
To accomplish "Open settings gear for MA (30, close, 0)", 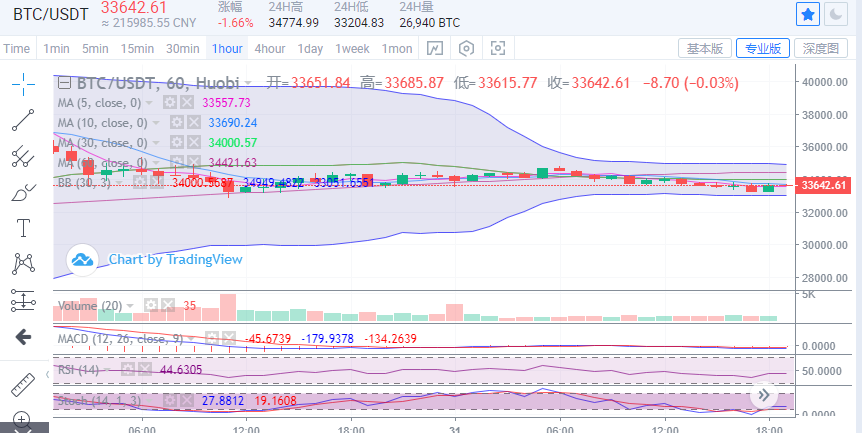I will [176, 142].
